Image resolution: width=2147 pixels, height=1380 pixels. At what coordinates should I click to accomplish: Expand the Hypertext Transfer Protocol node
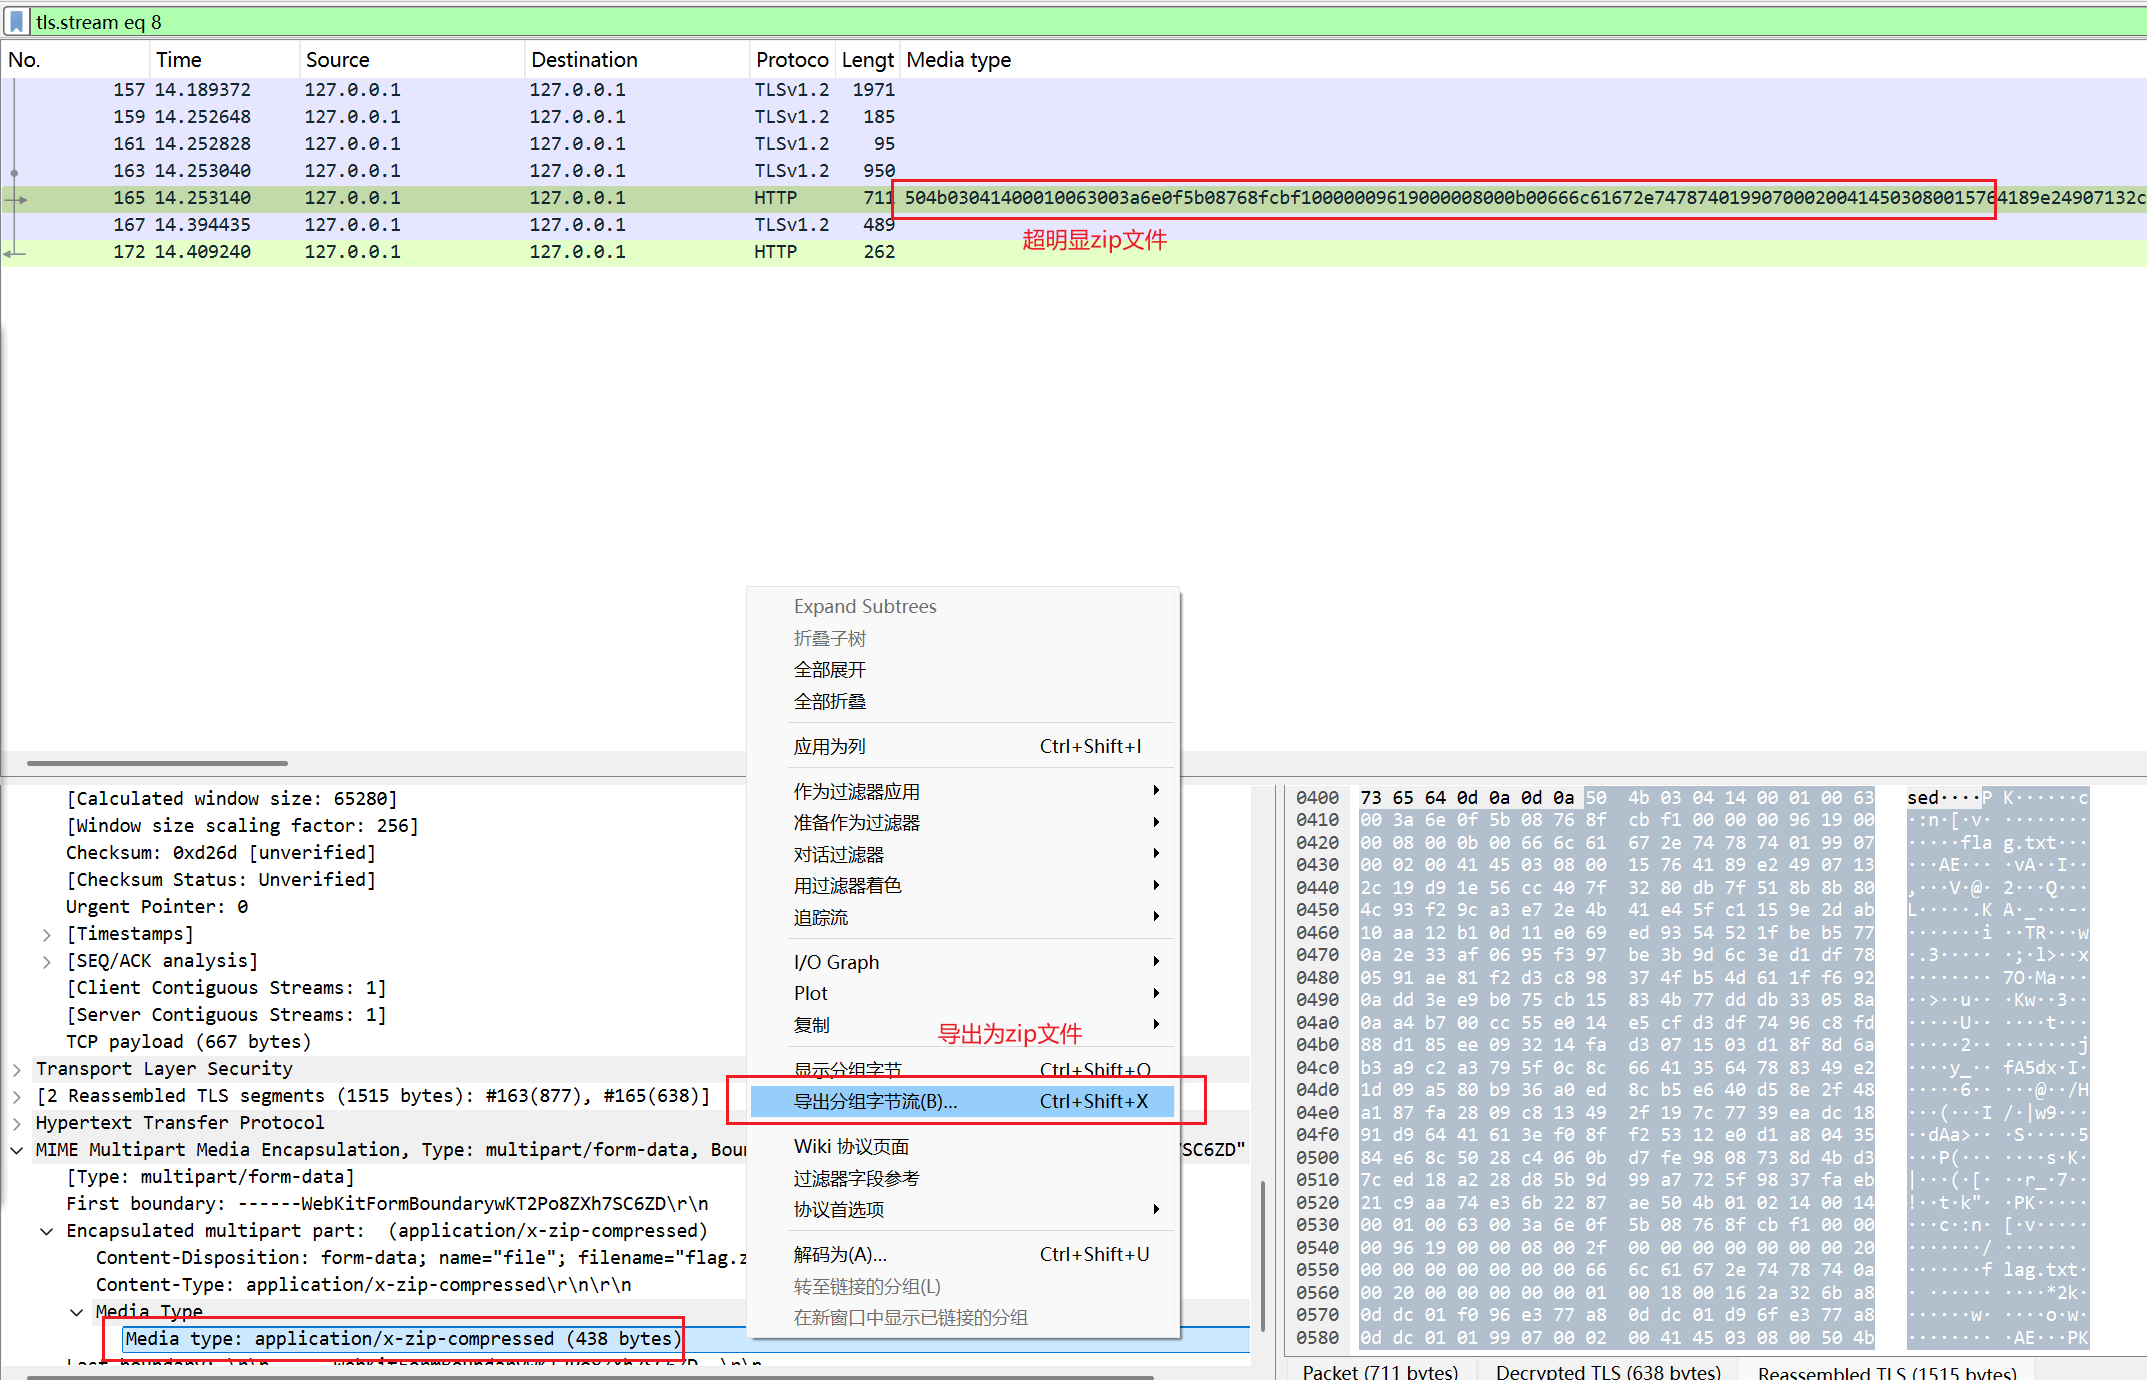pyautogui.click(x=17, y=1123)
